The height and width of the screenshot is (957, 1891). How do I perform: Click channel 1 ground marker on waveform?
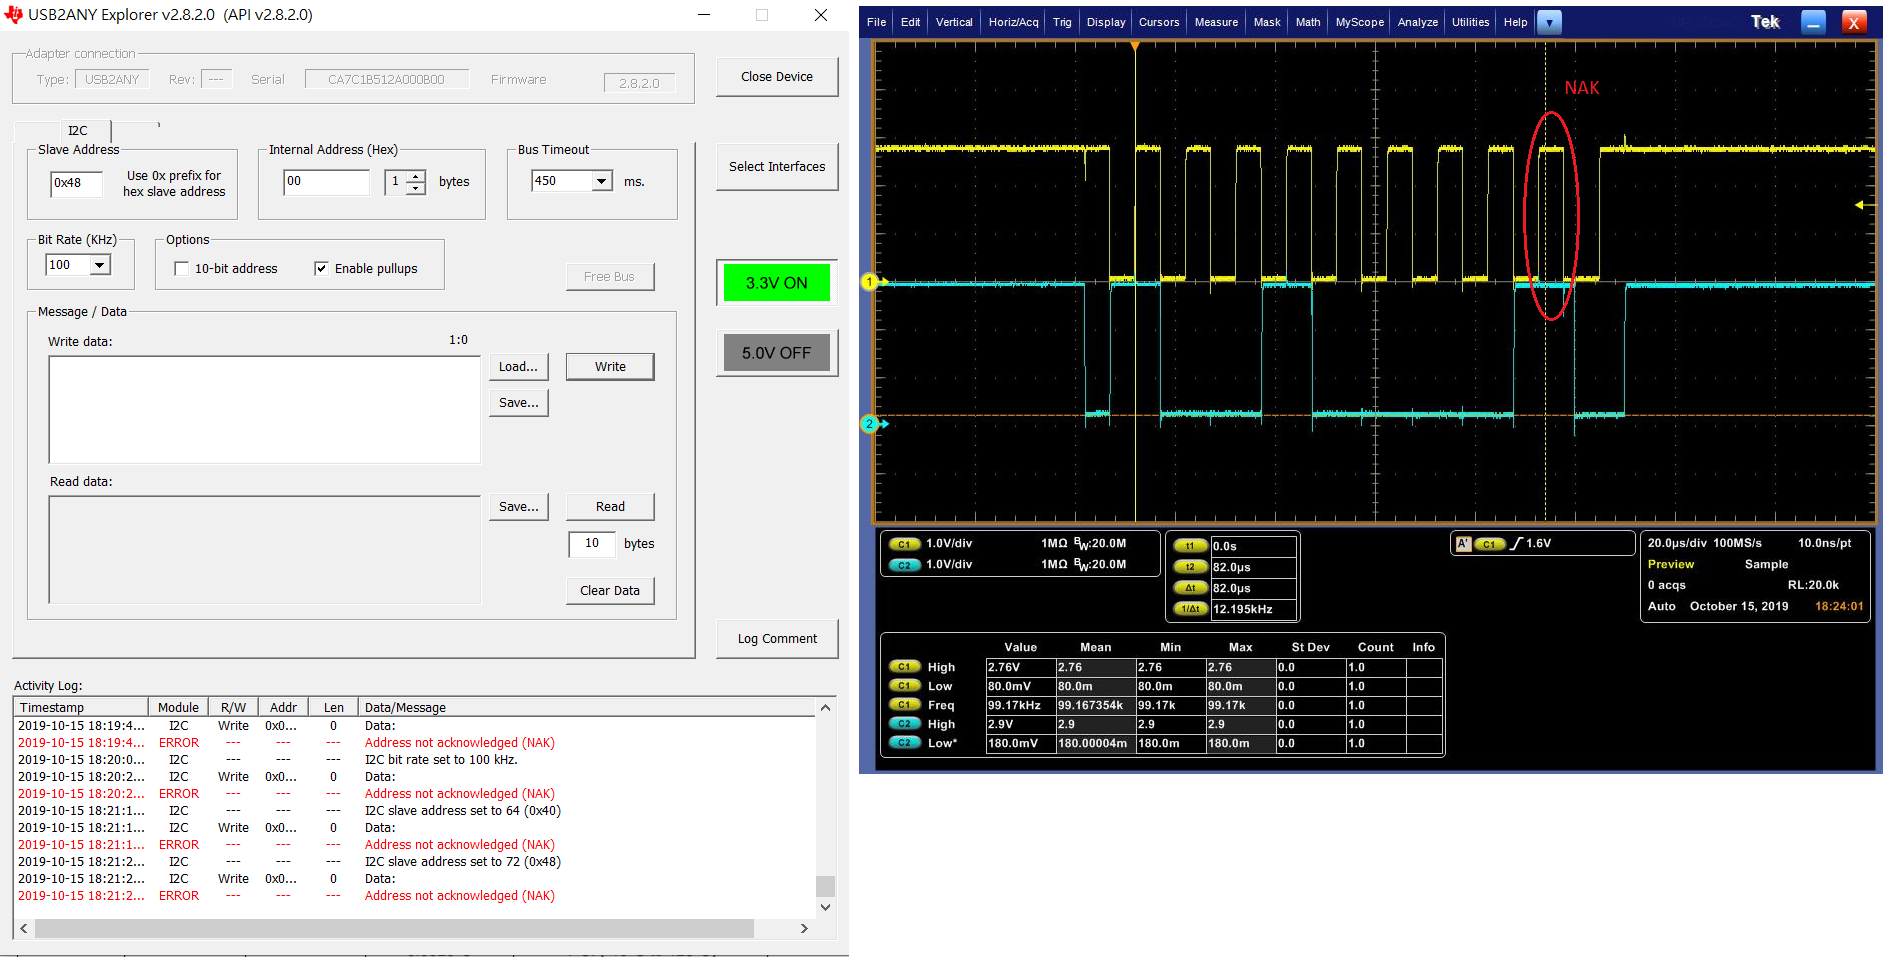[x=870, y=282]
